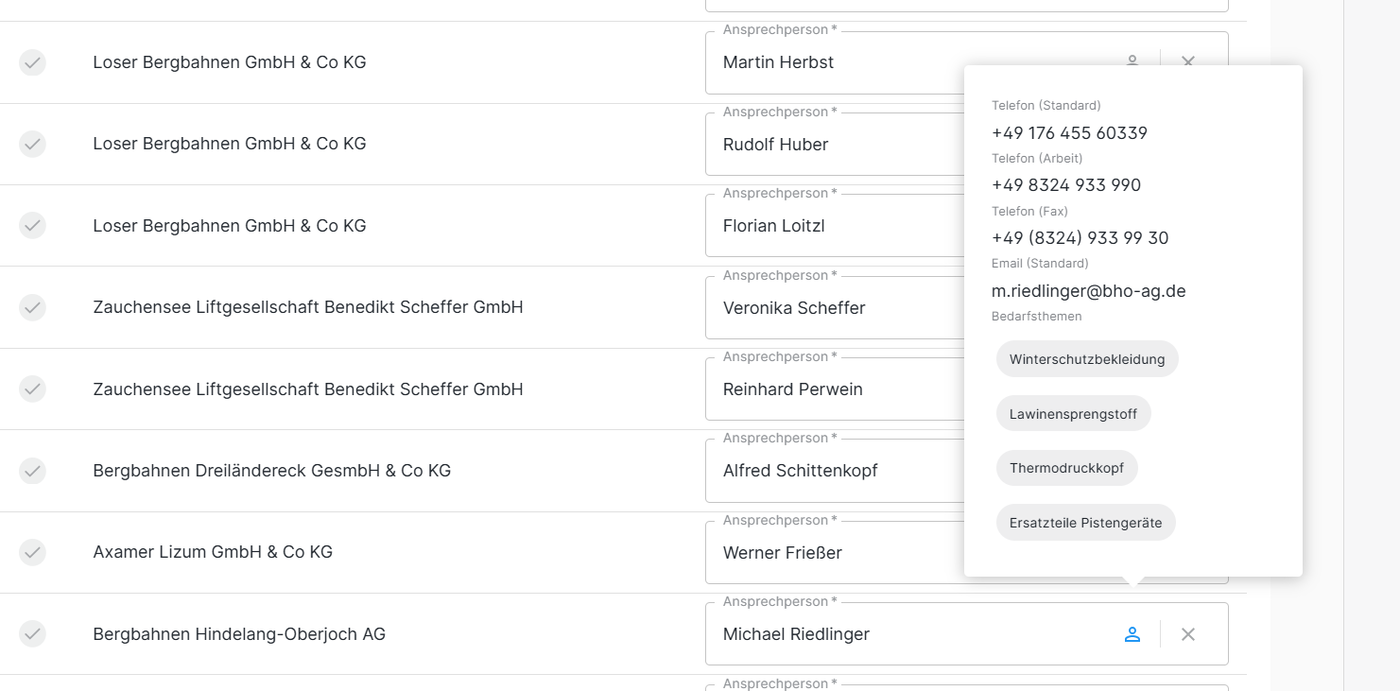Click the person icon next to Michael Riedlinger
The image size is (1400, 691).
[x=1132, y=634]
